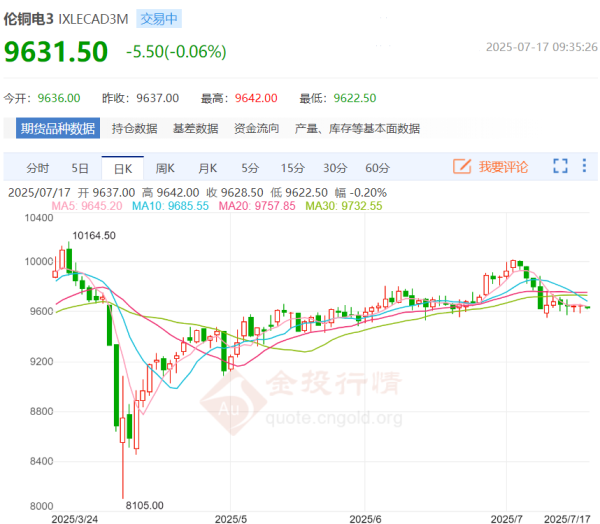This screenshot has height=524, width=600.
Task: Open the three-dot more options menu
Action: point(585,167)
